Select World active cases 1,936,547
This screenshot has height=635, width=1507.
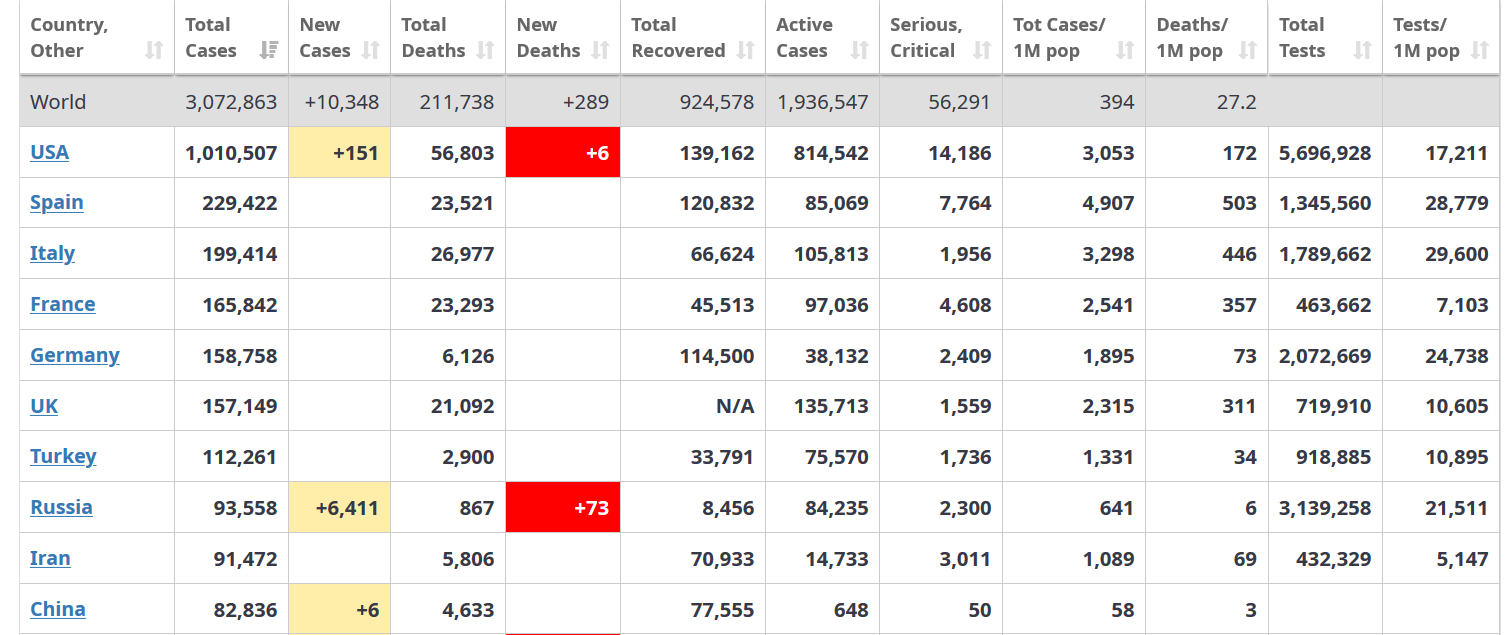tap(823, 102)
